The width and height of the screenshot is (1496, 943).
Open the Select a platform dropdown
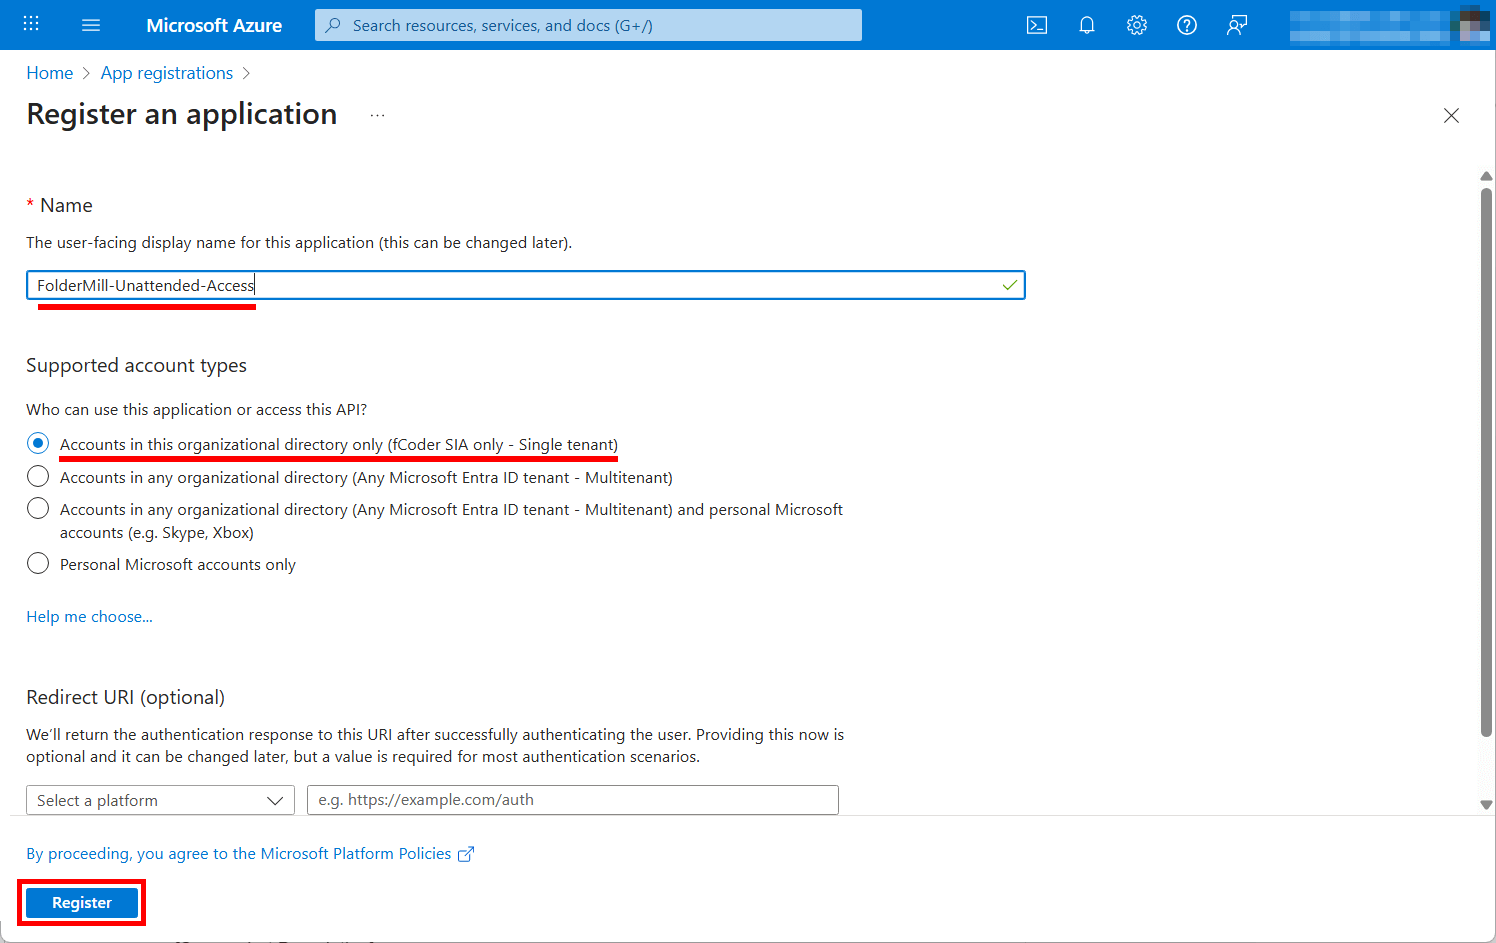coord(160,800)
